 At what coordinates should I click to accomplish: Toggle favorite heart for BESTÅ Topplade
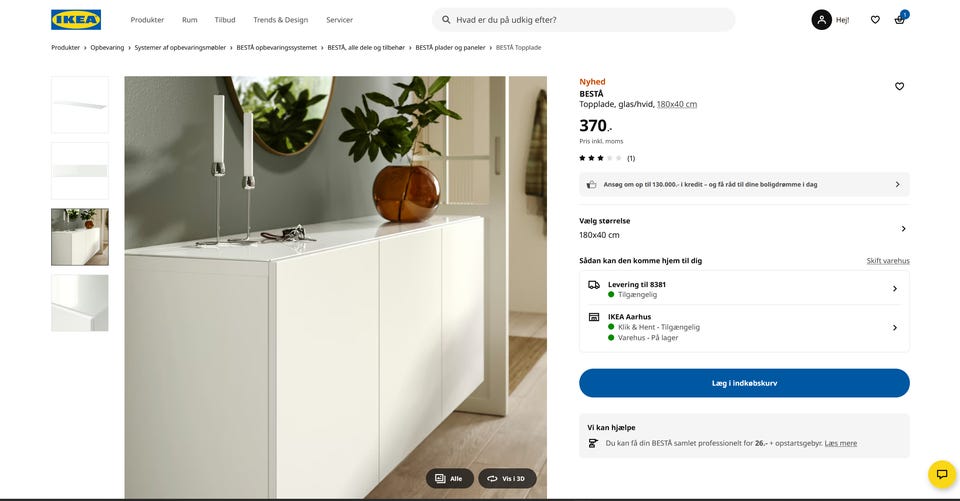(x=899, y=86)
